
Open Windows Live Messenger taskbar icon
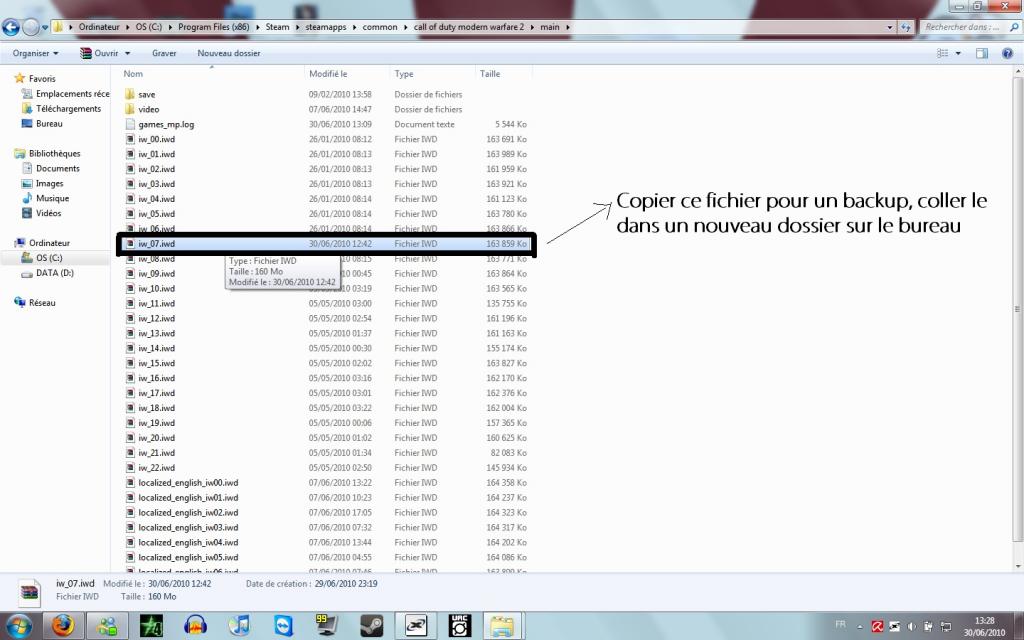click(x=107, y=626)
